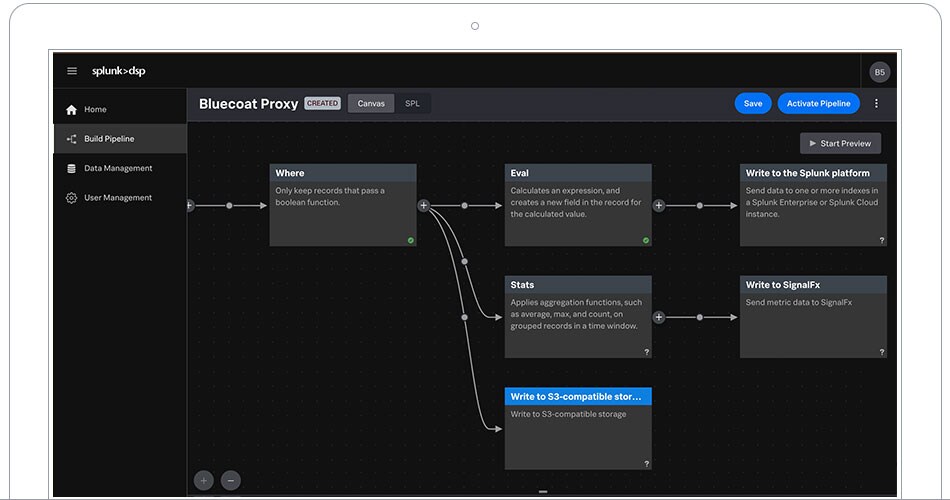Click connector dot between Where and Eval
The height and width of the screenshot is (500, 950).
pyautogui.click(x=465, y=205)
